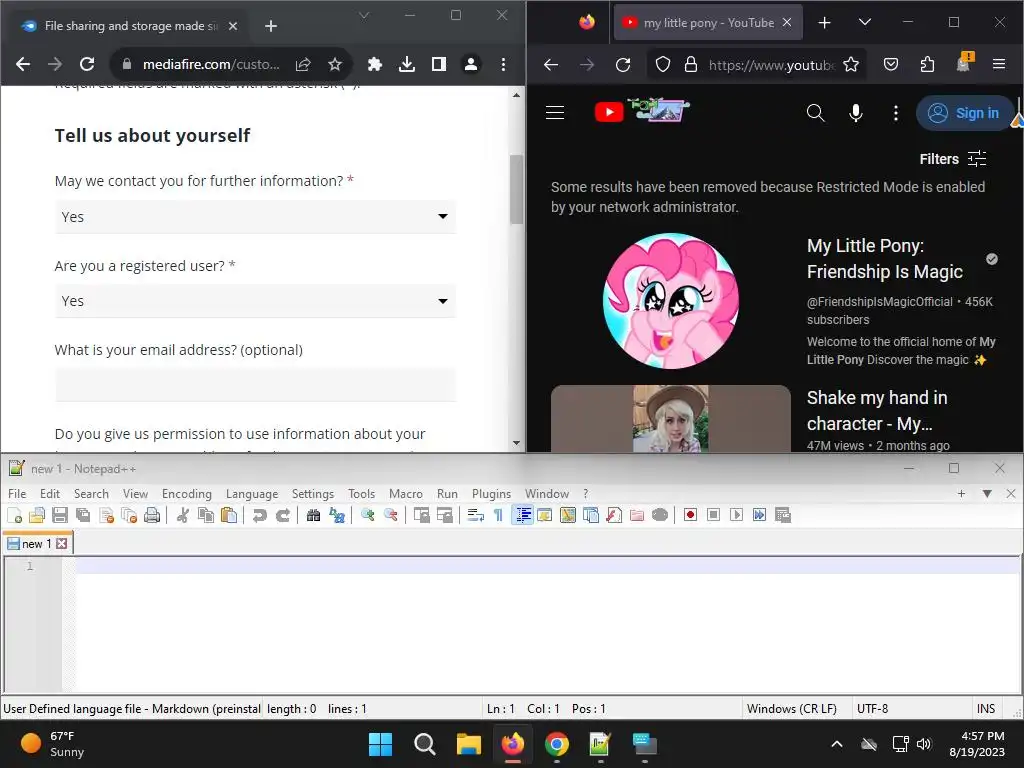The image size is (1024, 768).
Task: Expand 'Are you a registered user' dropdown
Action: tap(255, 301)
